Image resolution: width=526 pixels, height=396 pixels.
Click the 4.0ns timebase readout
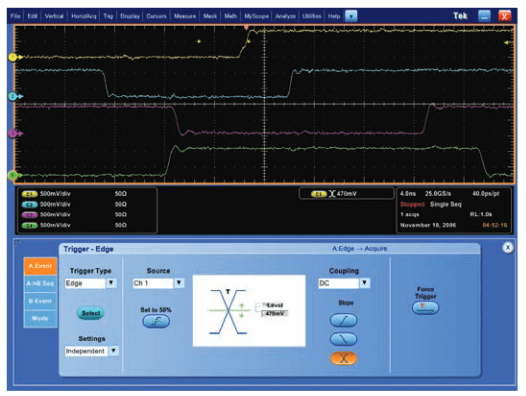click(x=408, y=194)
